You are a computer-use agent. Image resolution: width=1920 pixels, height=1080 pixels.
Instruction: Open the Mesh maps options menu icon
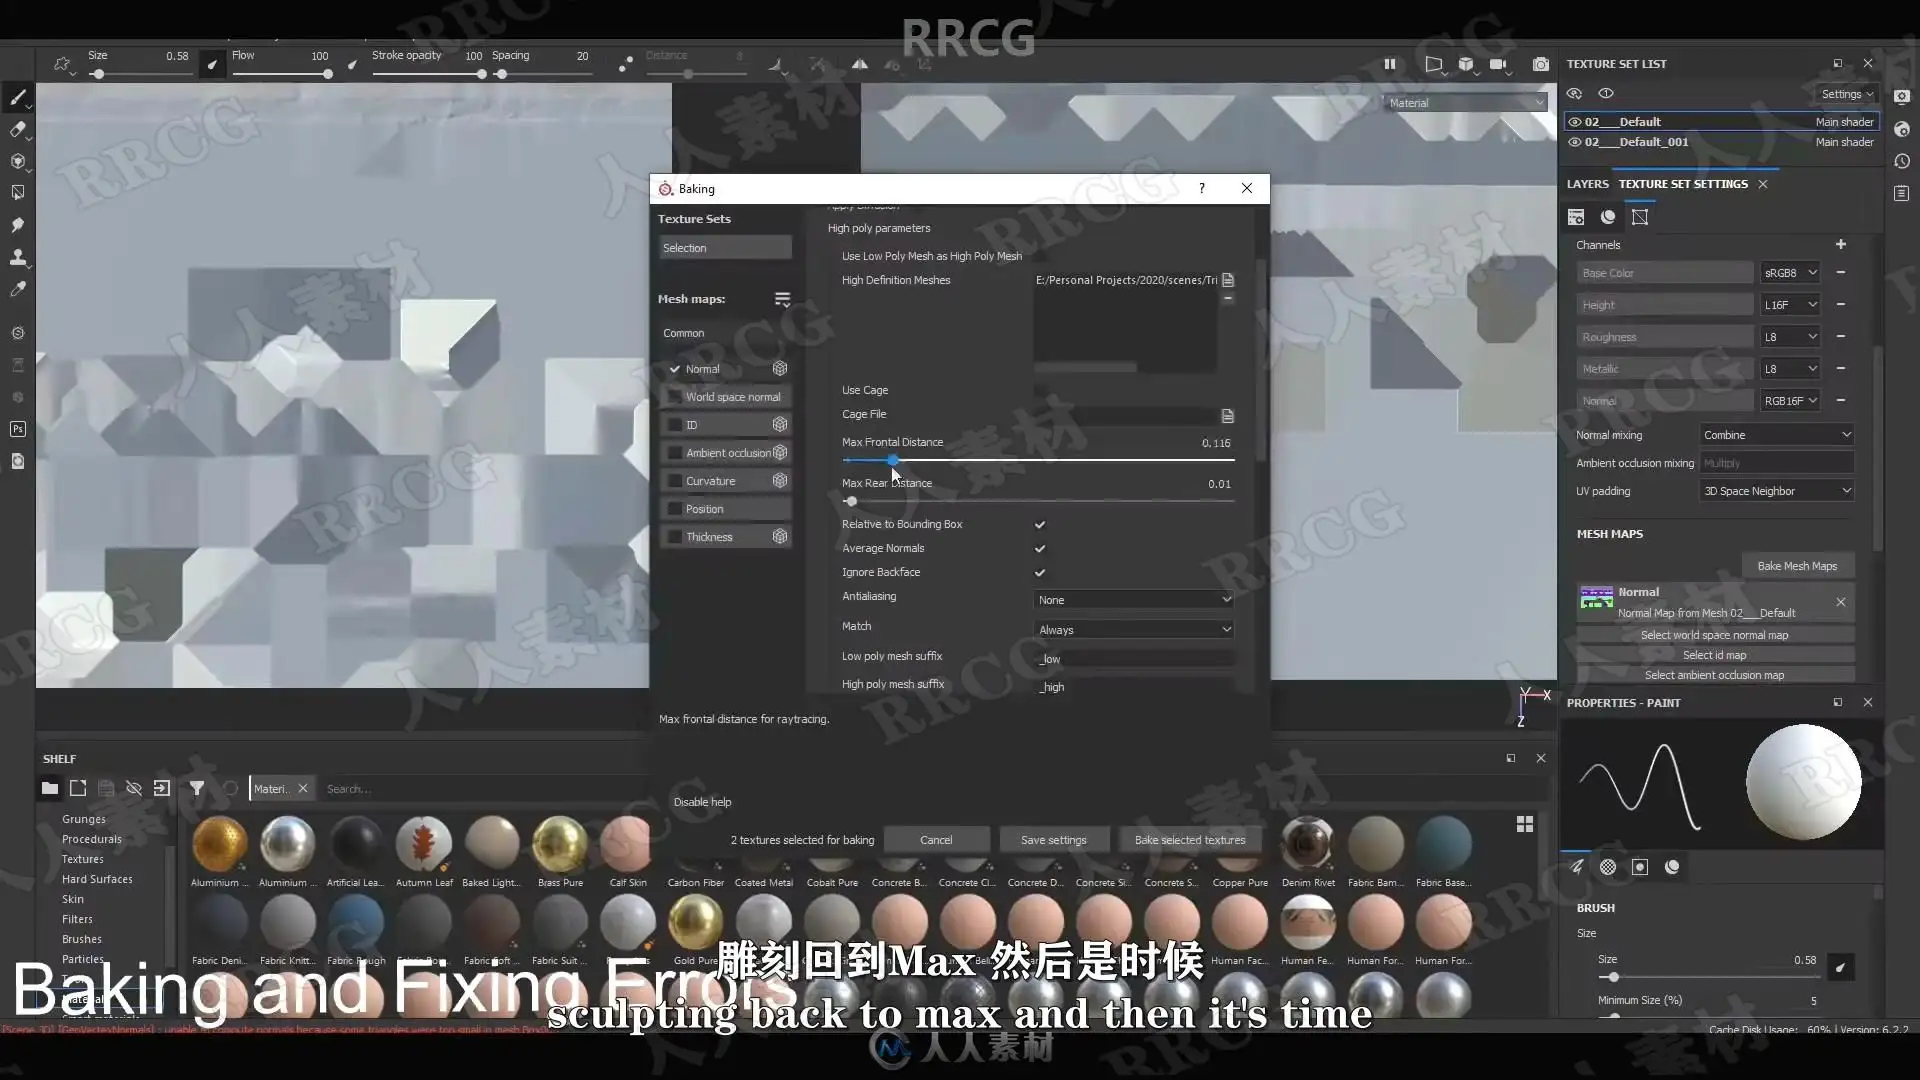tap(782, 299)
